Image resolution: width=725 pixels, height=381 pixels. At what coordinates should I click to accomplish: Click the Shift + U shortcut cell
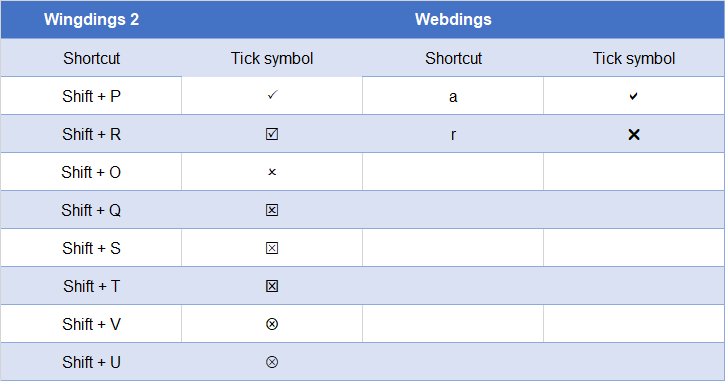[x=91, y=362]
